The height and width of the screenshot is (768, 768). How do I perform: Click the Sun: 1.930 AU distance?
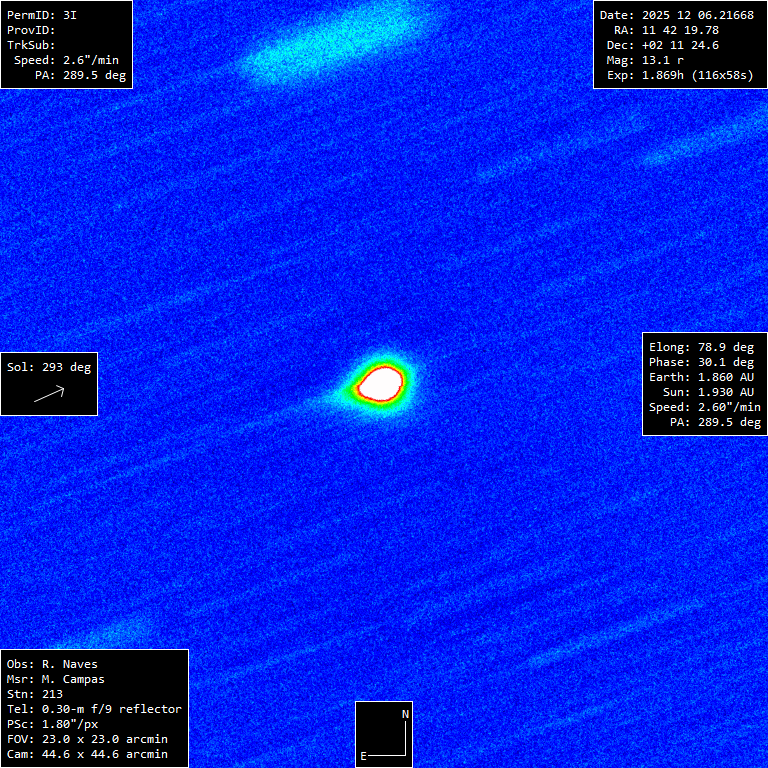click(708, 392)
